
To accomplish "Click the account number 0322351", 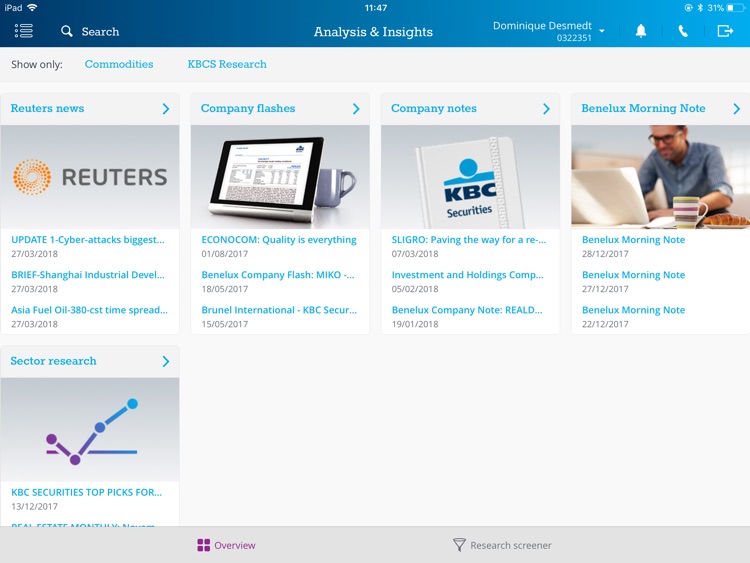I will tap(574, 38).
